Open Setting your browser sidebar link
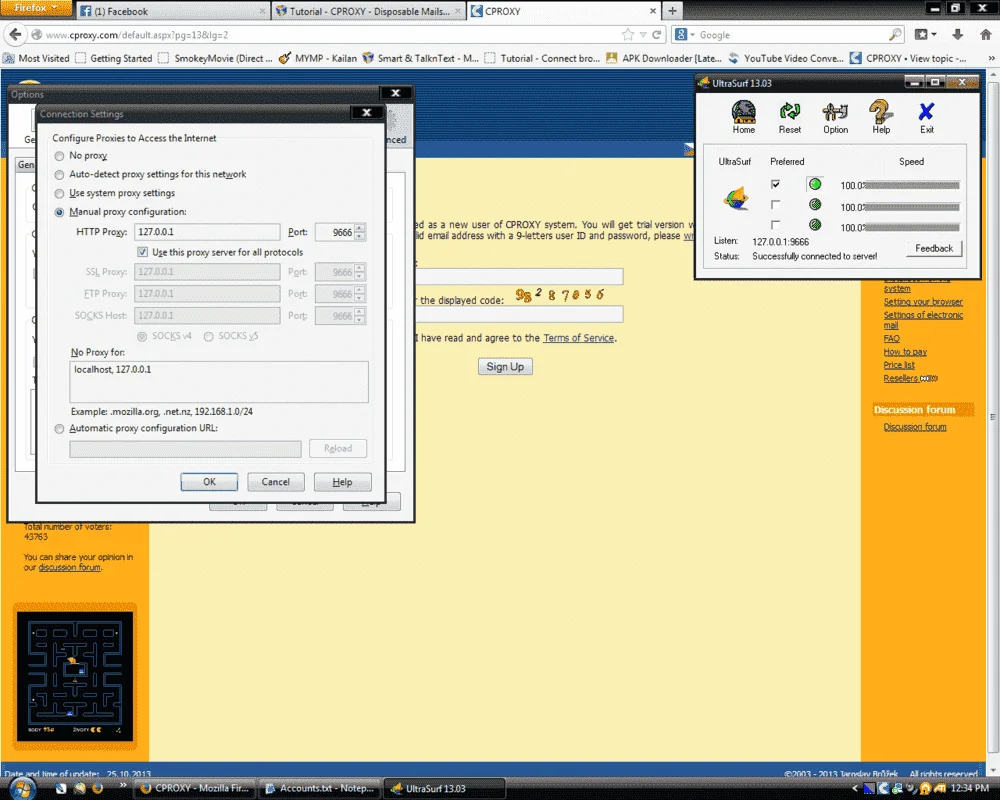1000x800 pixels. point(923,302)
